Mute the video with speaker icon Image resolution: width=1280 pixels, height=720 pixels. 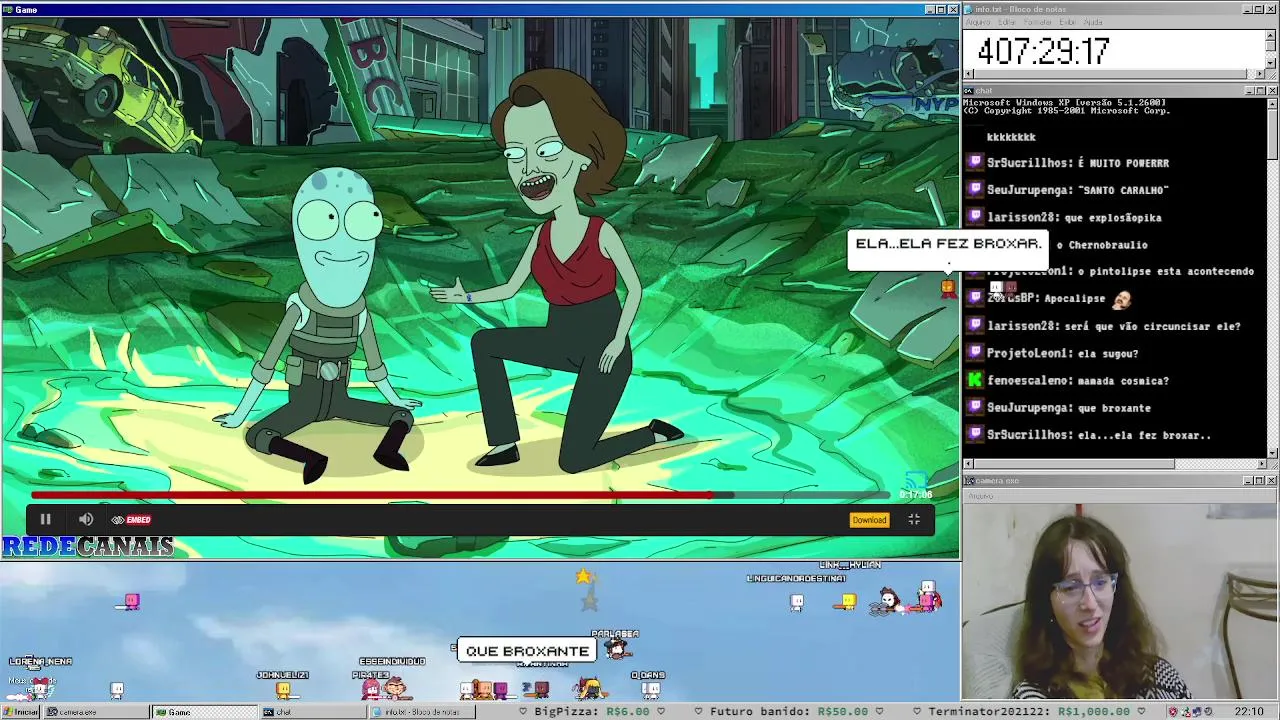click(86, 519)
